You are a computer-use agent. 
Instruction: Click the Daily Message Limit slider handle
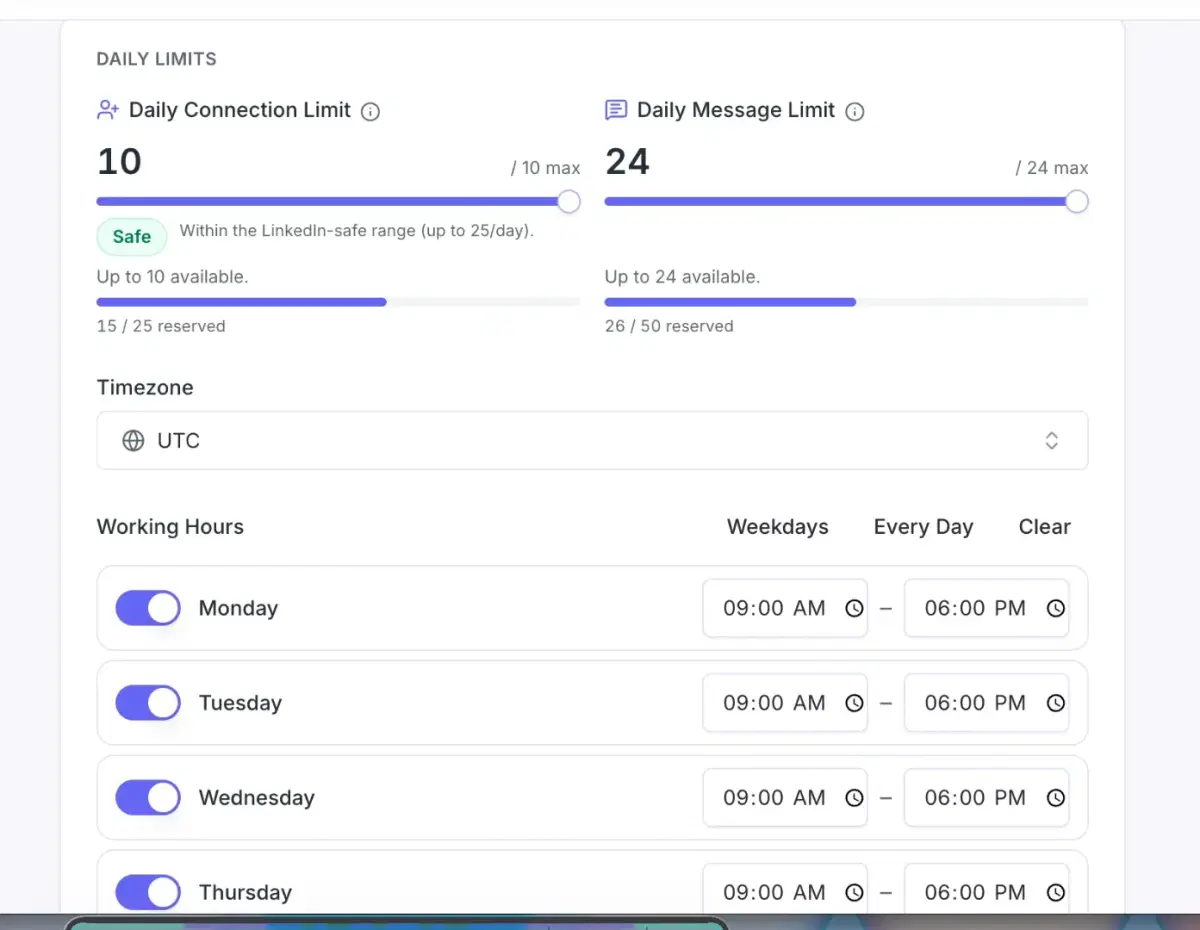coord(1077,202)
